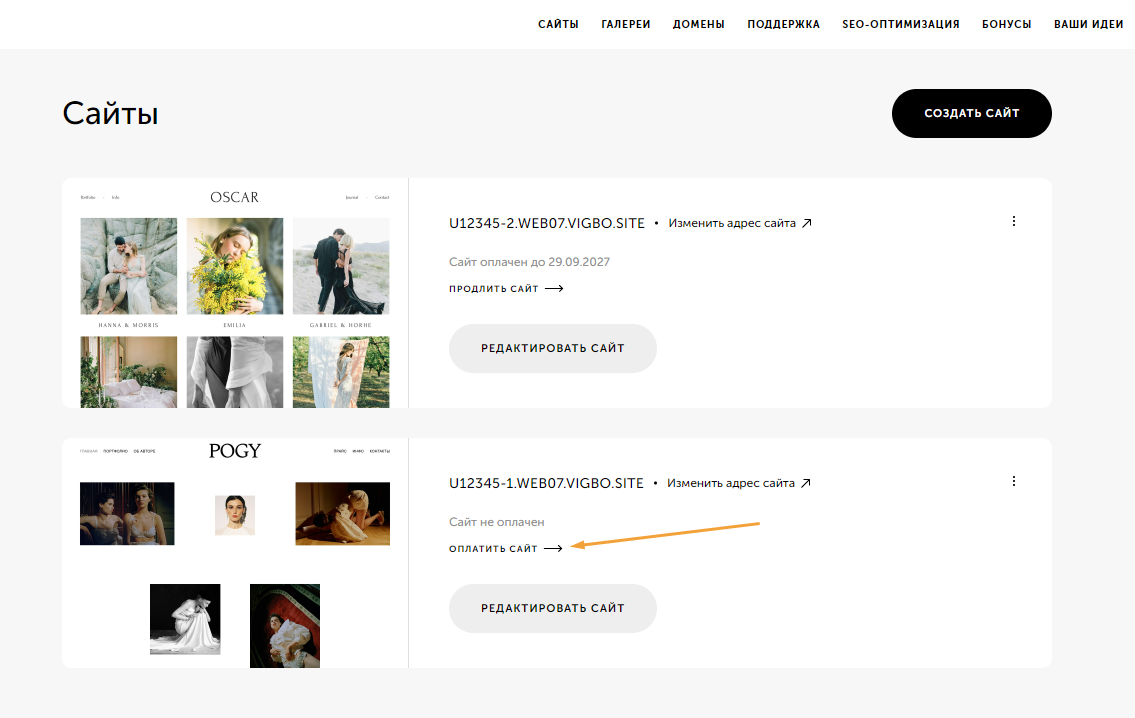
Task: Open the three-dot menu for the POGY site
Action: 1014,481
